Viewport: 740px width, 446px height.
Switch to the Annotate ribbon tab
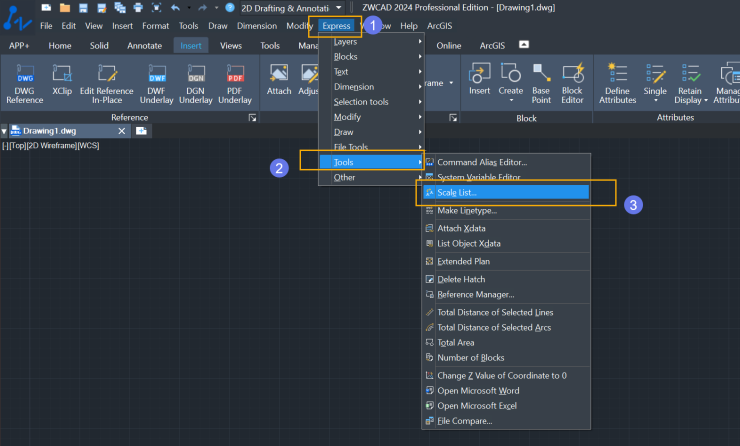144,46
